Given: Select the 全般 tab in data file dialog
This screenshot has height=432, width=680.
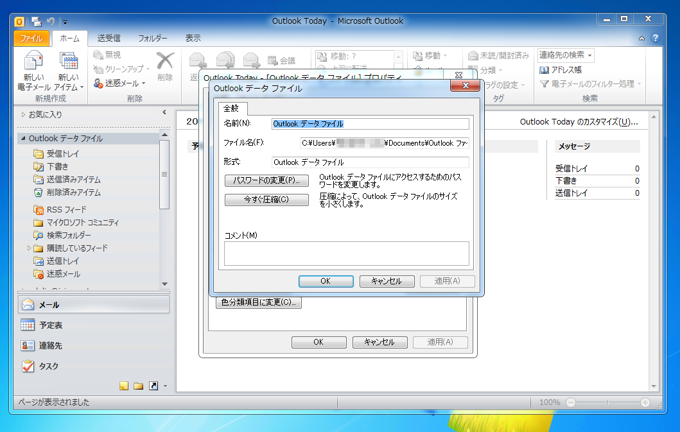Looking at the screenshot, I should pyautogui.click(x=232, y=108).
